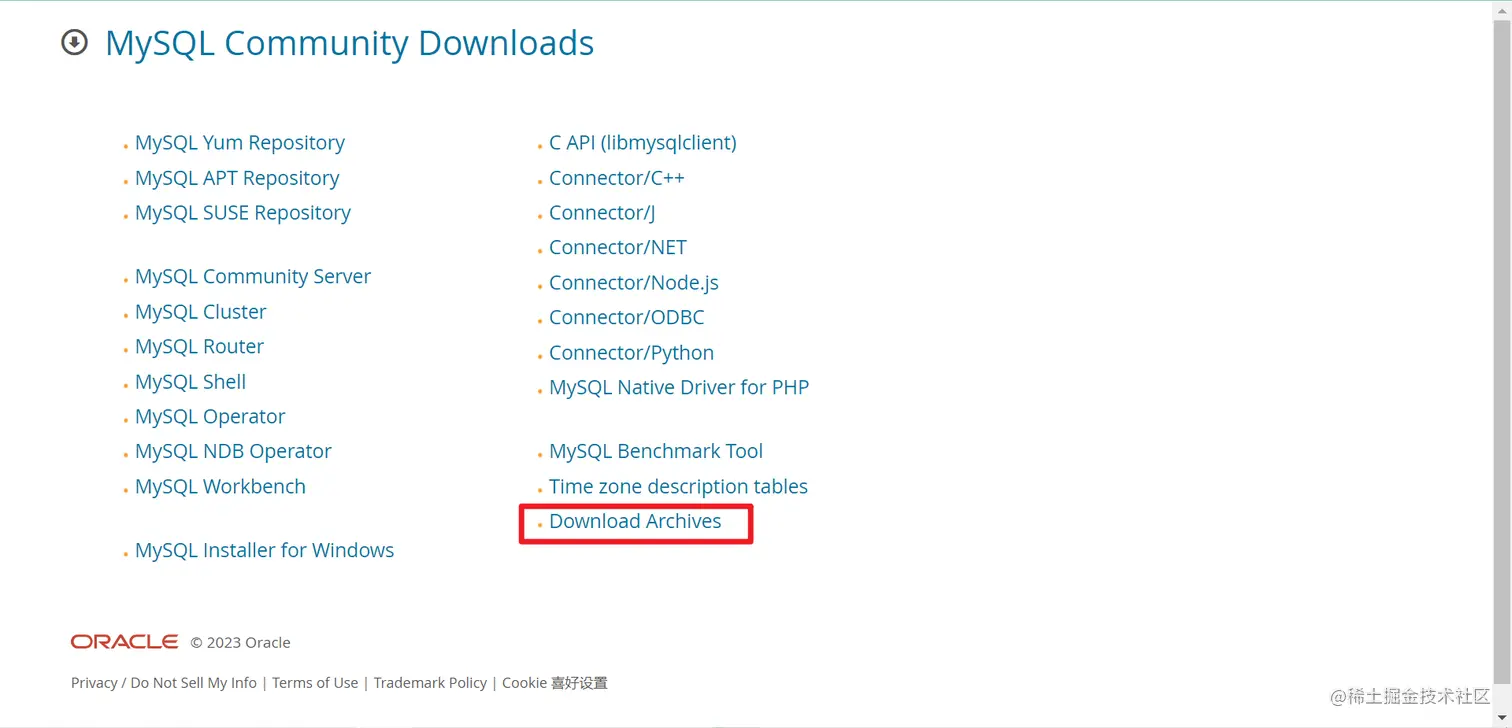
Task: Open Connector/Node.js page
Action: coord(634,283)
